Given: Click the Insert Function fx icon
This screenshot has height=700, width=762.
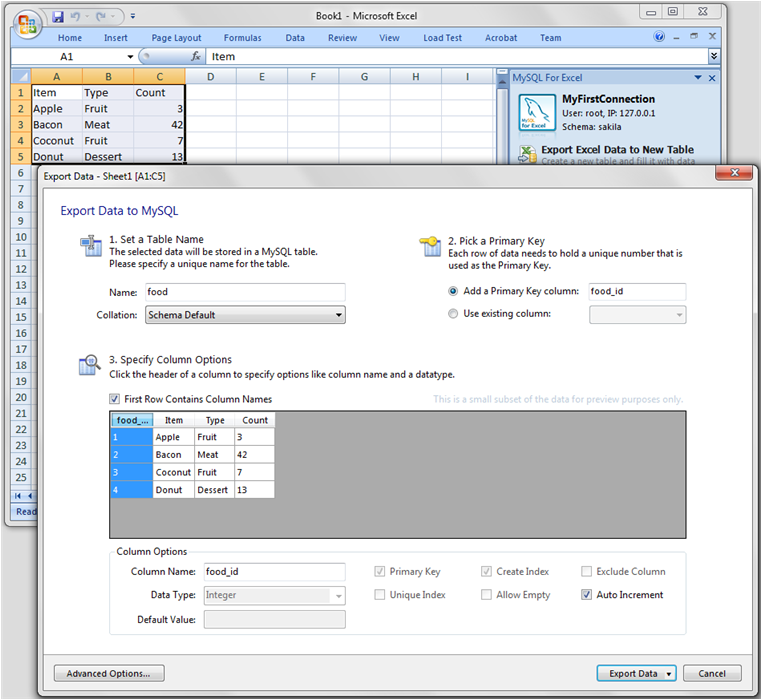Looking at the screenshot, I should click(196, 57).
